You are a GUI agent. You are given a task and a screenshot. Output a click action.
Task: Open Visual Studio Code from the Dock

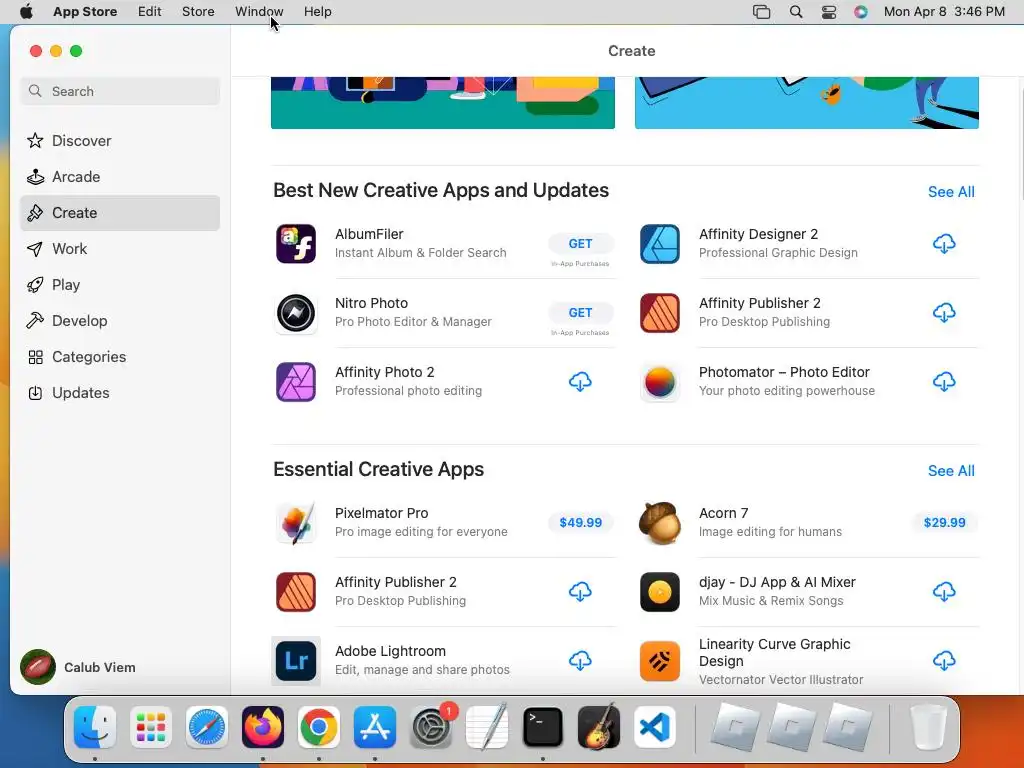tap(654, 727)
